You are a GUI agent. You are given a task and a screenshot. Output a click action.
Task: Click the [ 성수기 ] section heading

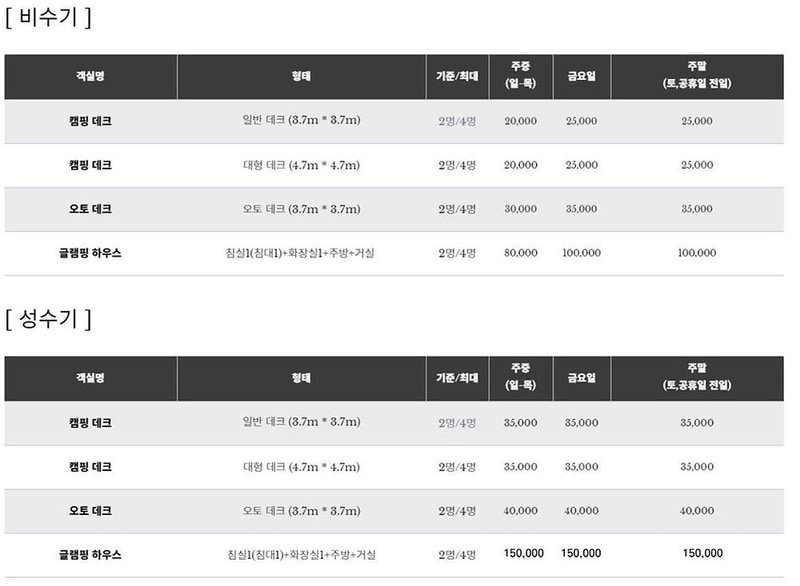pyautogui.click(x=48, y=319)
